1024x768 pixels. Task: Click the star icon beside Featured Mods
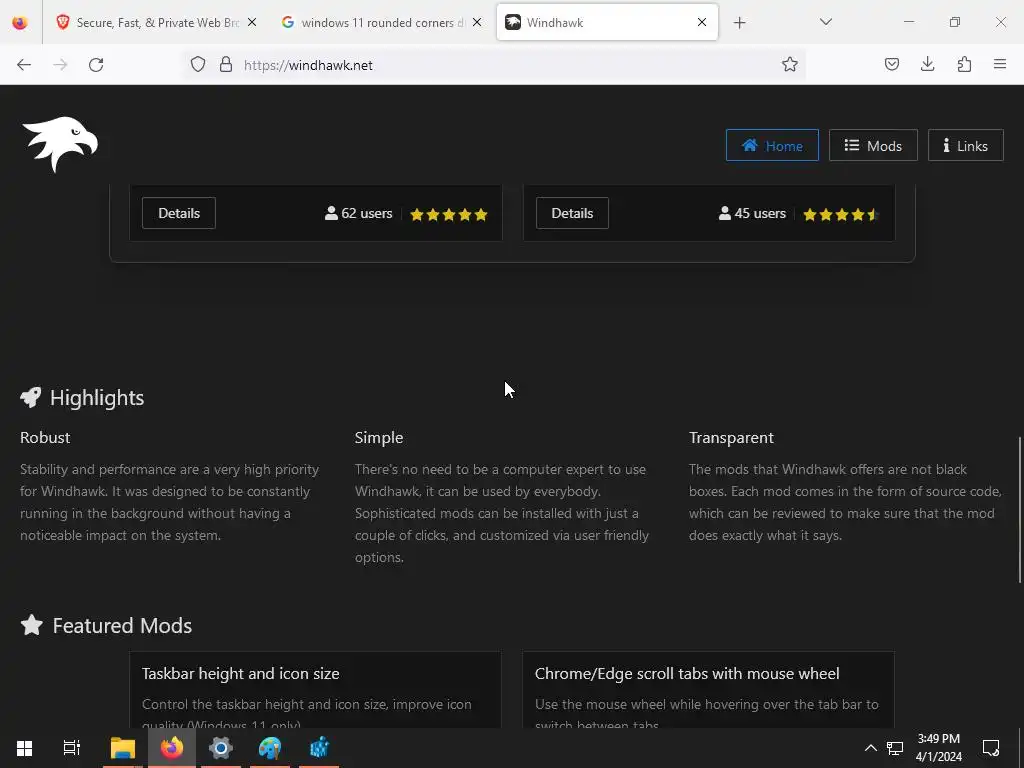pos(31,625)
